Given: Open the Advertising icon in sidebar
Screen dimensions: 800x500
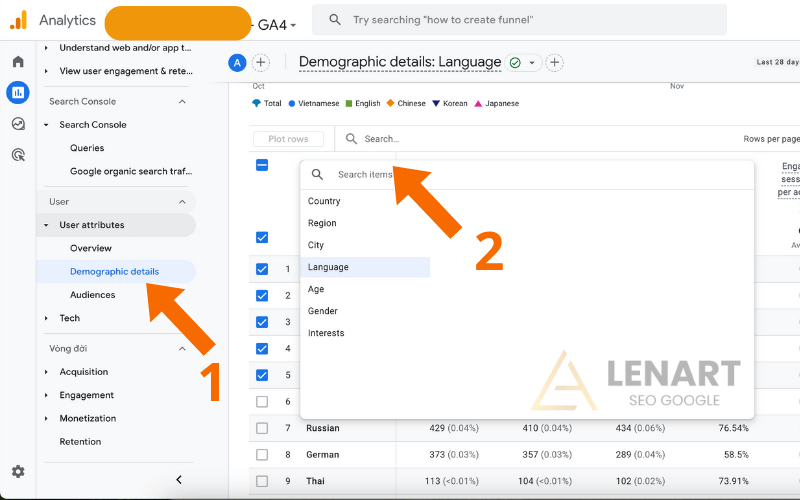Looking at the screenshot, I should (x=18, y=155).
